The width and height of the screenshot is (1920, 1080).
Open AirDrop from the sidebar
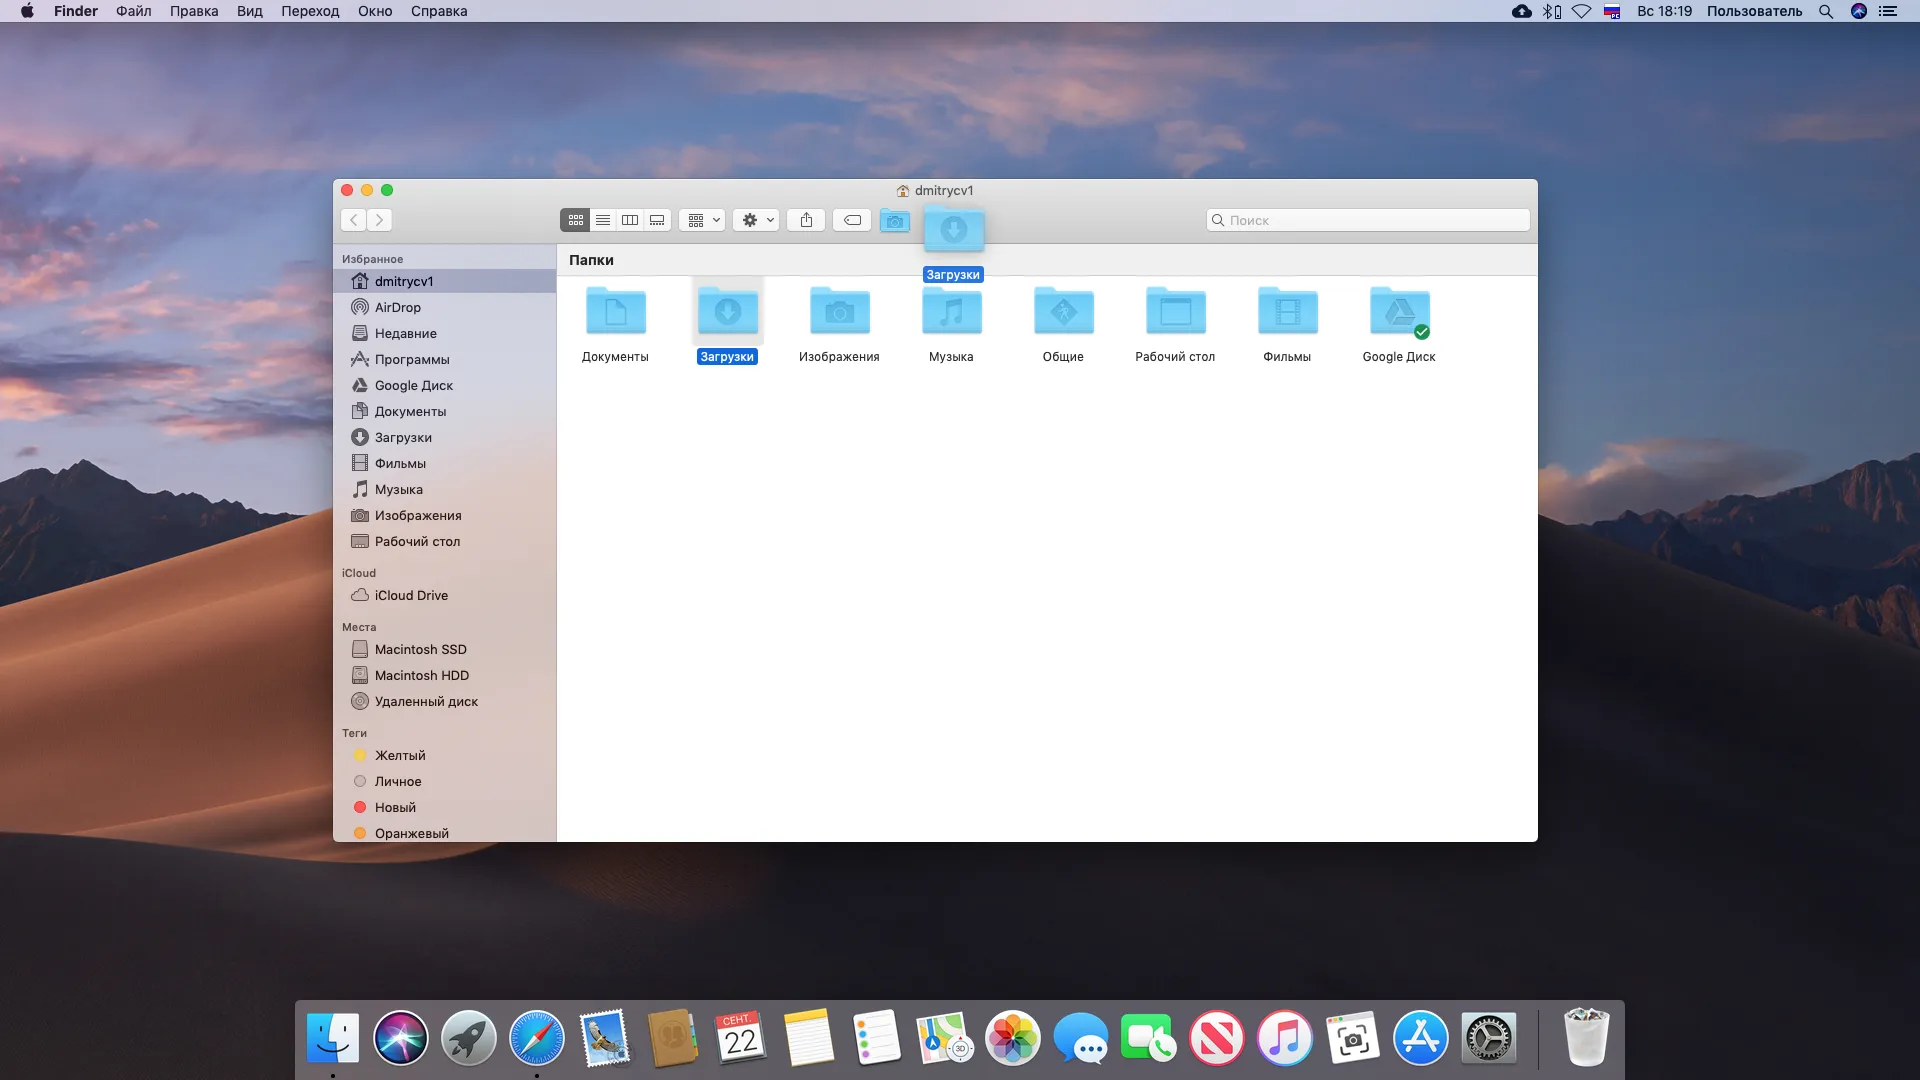tap(444, 307)
